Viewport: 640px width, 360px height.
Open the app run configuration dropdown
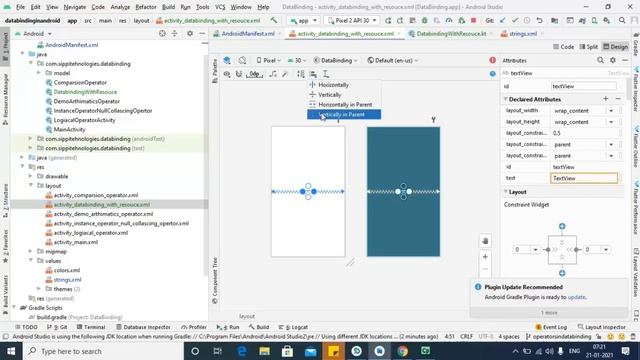click(x=303, y=20)
